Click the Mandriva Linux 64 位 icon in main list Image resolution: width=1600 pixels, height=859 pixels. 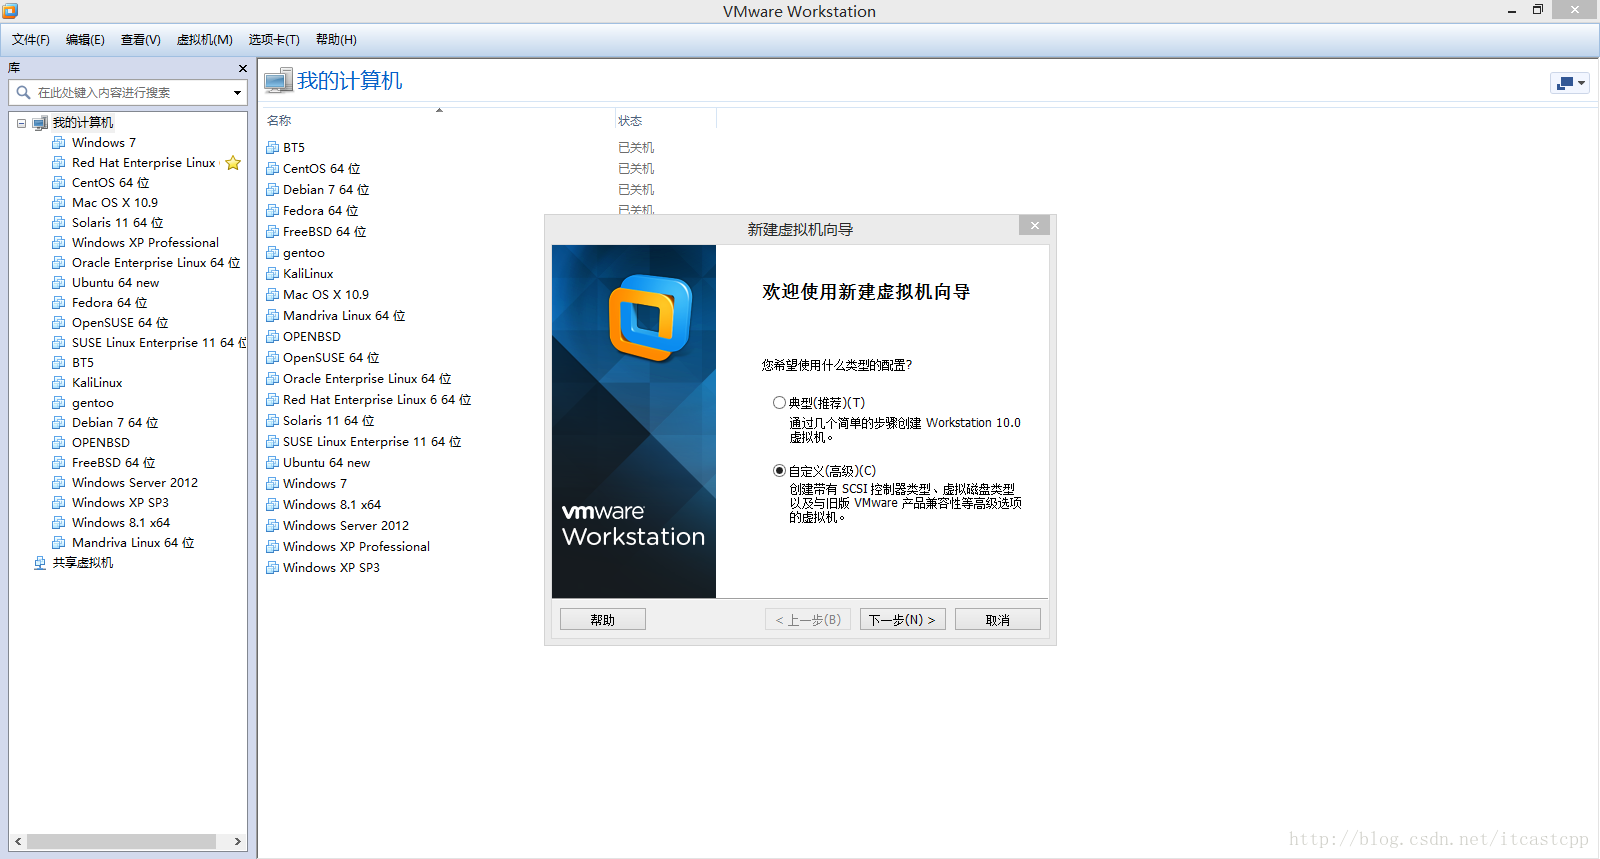pyautogui.click(x=272, y=316)
